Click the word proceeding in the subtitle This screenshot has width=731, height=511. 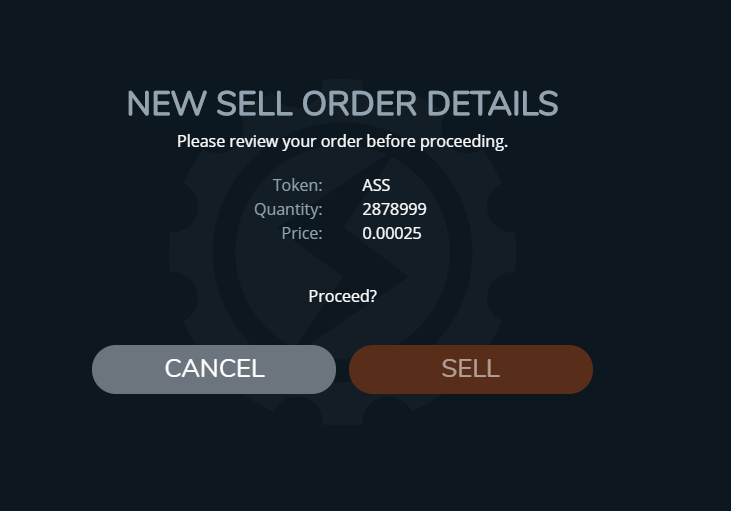pos(467,141)
